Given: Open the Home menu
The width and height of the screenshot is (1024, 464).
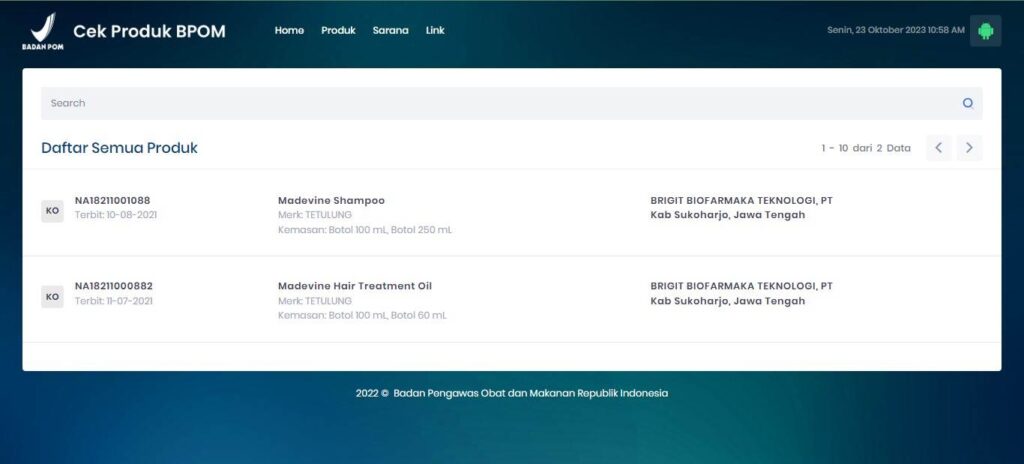Looking at the screenshot, I should coord(289,30).
